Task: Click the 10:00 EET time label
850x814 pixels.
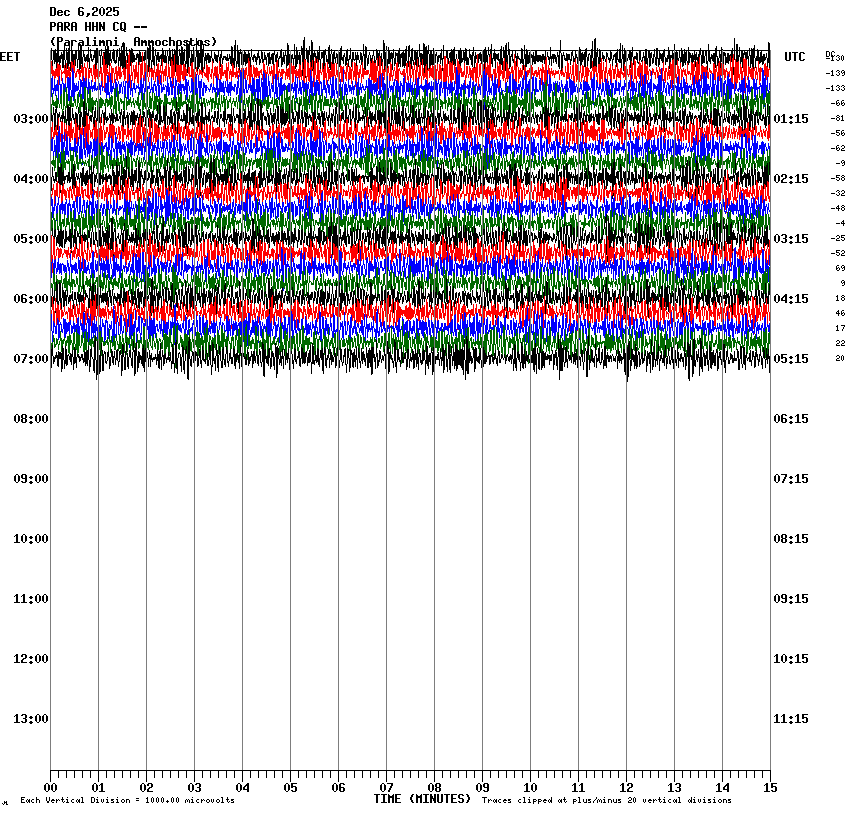Action: [30, 539]
